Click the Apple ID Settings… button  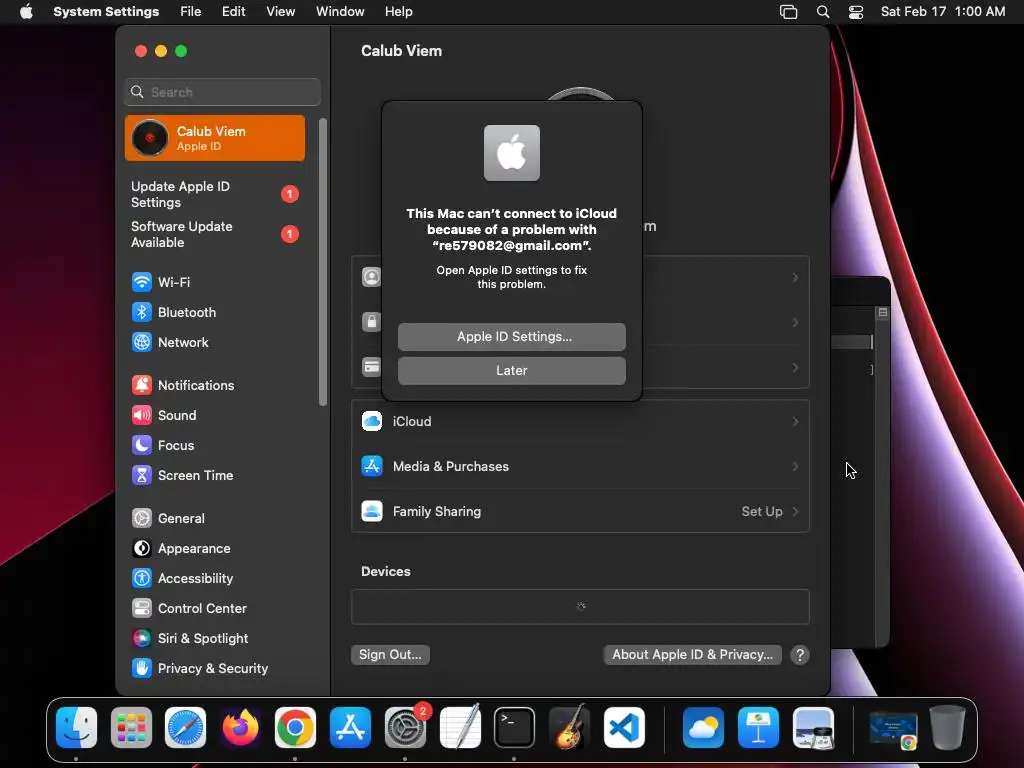click(x=512, y=337)
